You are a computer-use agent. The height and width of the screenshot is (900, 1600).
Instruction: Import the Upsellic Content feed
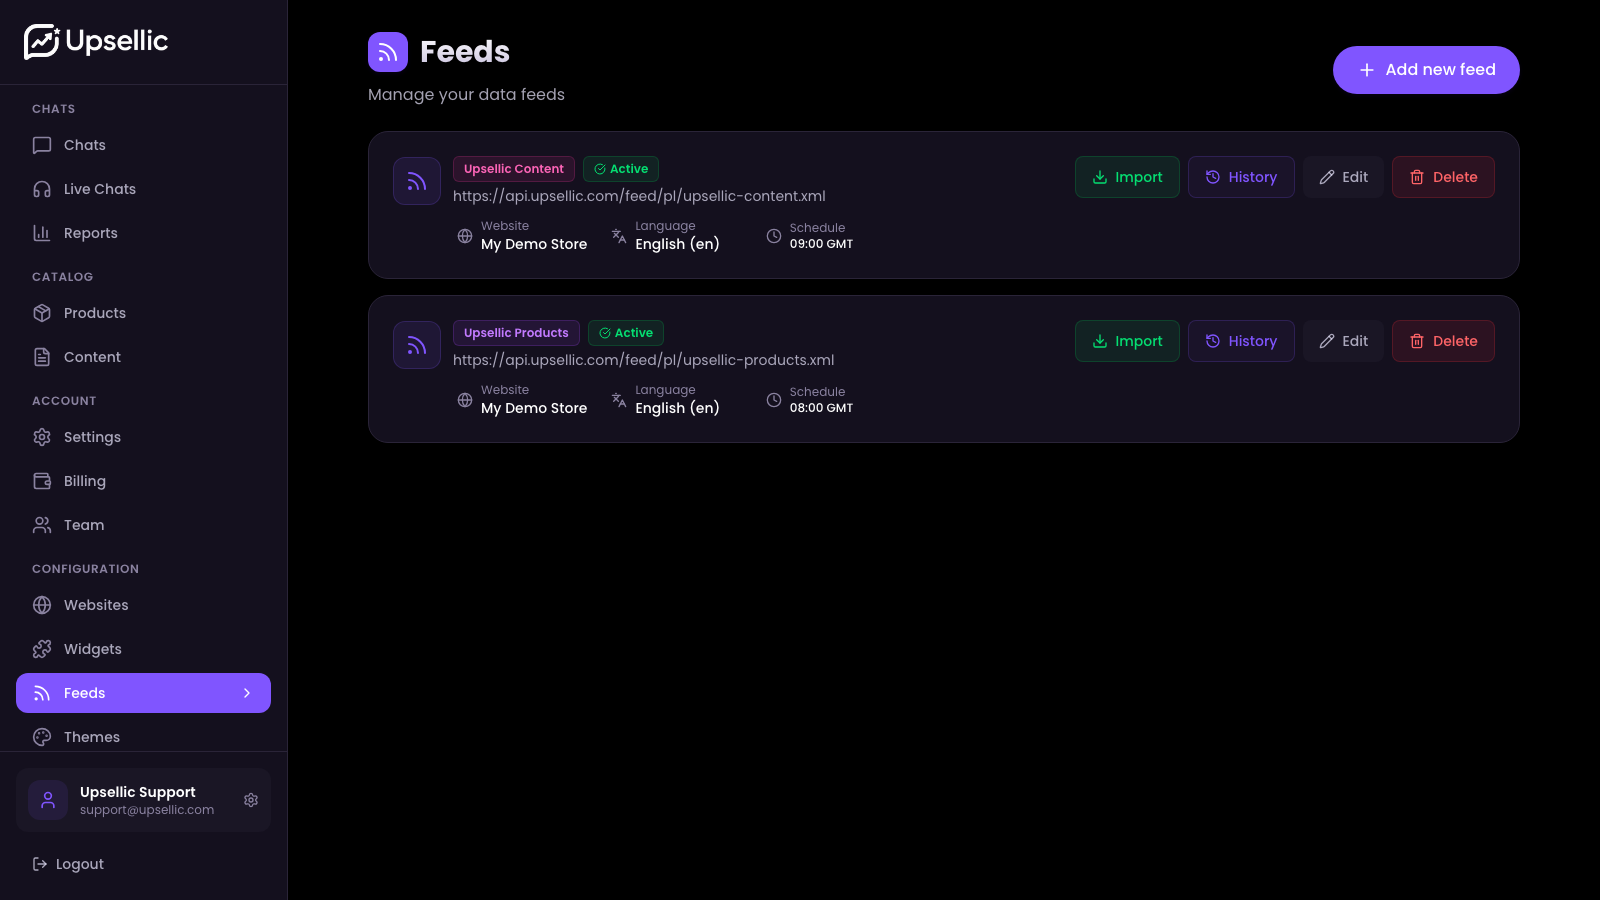point(1127,177)
